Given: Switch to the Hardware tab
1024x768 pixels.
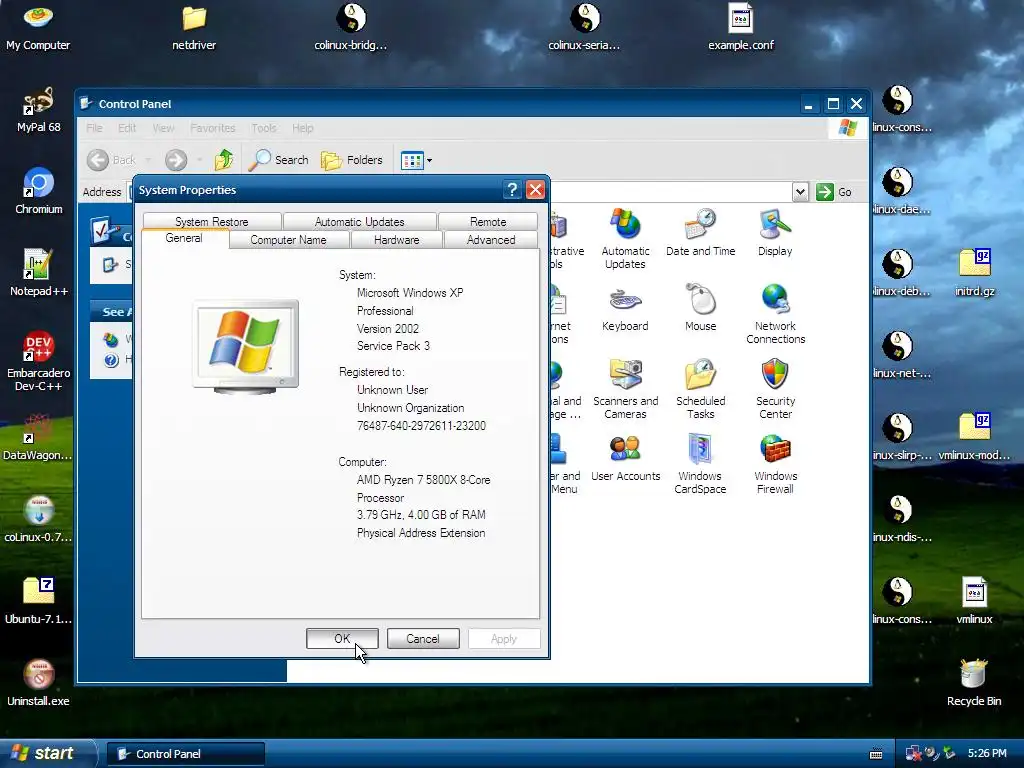Looking at the screenshot, I should coord(396,240).
